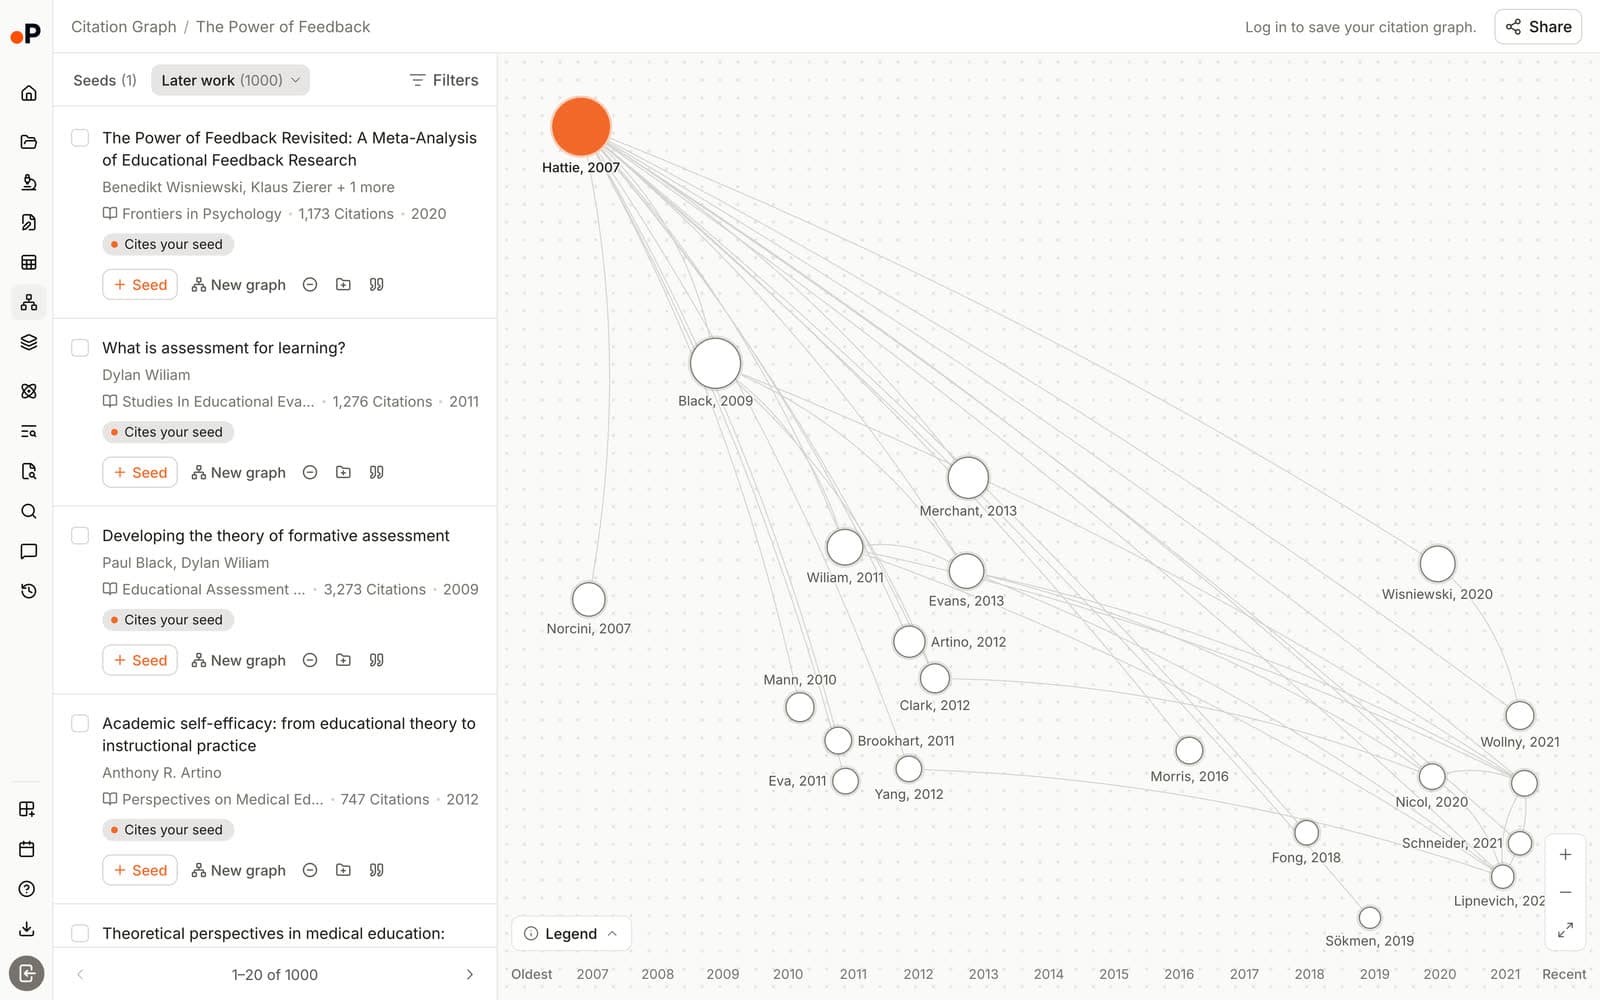Screen dimensions: 1600x1000
Task: Open the home icon in left sidebar
Action: [28, 93]
